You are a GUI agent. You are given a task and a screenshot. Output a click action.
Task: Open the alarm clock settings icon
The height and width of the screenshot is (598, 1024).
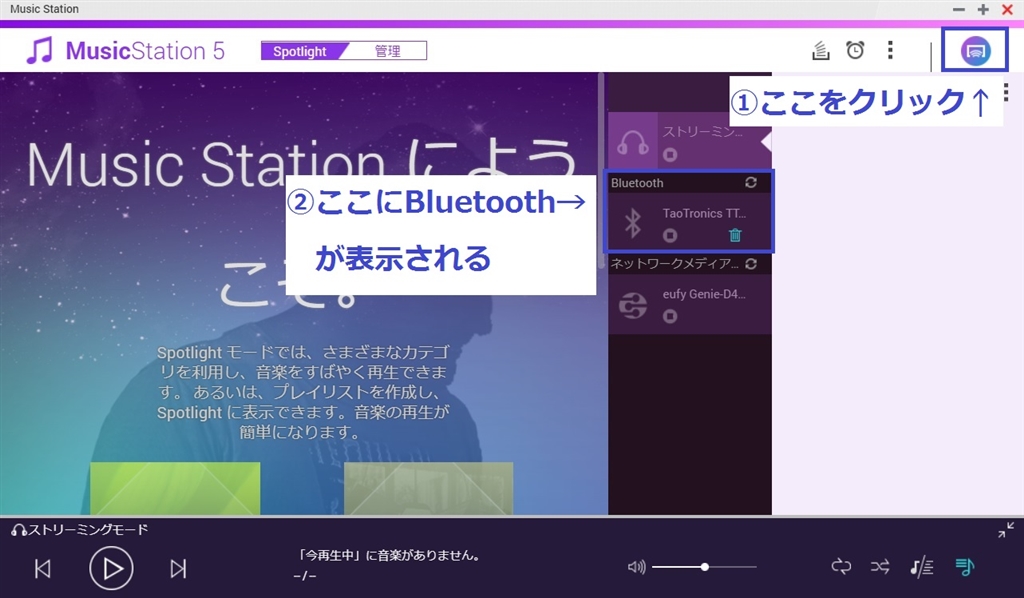click(x=855, y=50)
